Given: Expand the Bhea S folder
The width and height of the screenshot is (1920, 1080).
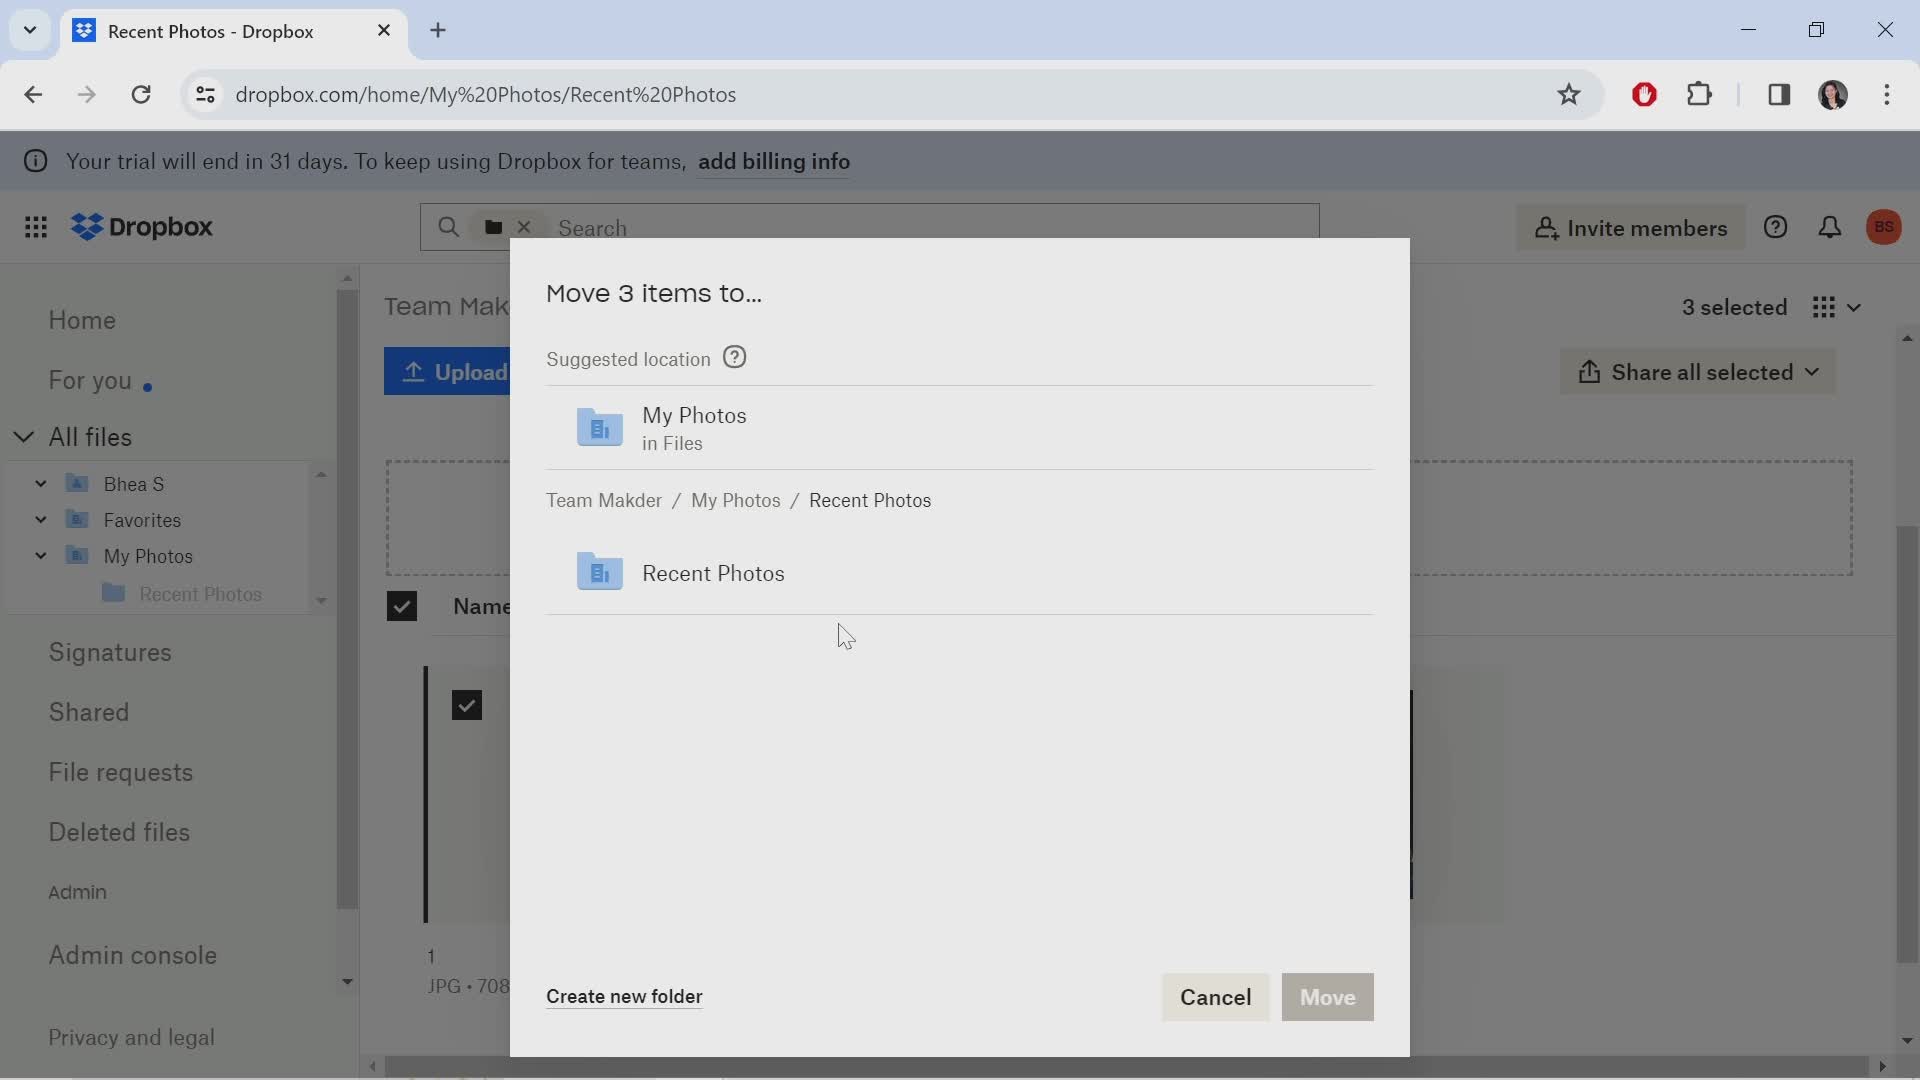Looking at the screenshot, I should 41,484.
